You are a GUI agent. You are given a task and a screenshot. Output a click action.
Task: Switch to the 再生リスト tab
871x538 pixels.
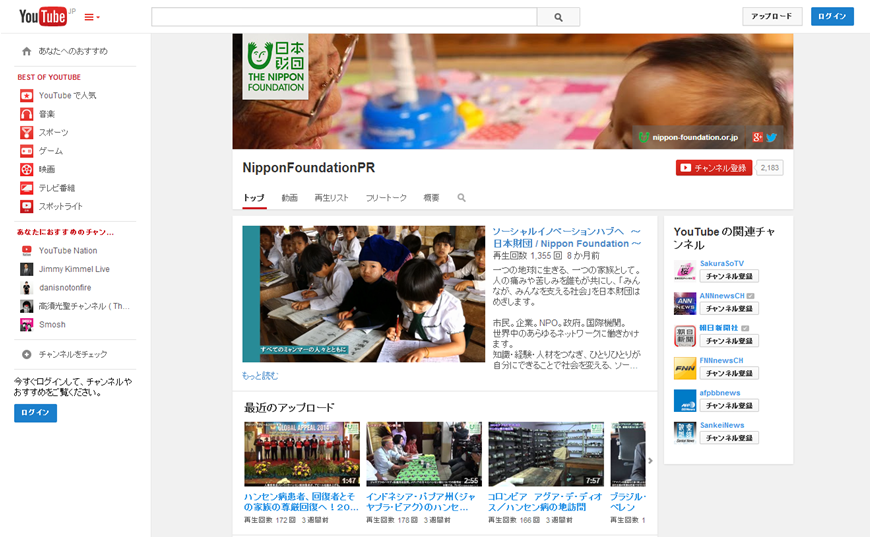click(x=332, y=198)
